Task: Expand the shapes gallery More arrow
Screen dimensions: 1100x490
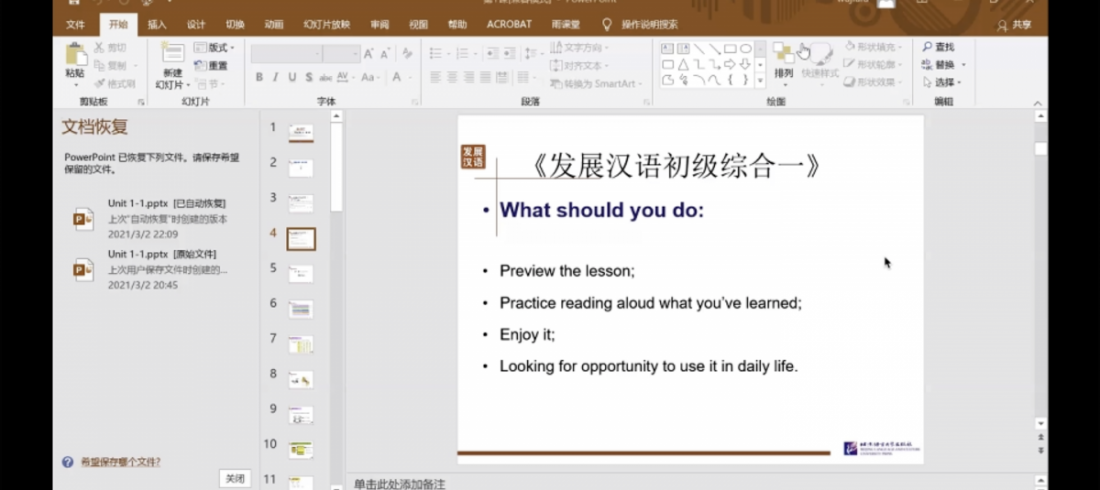Action: click(x=760, y=81)
